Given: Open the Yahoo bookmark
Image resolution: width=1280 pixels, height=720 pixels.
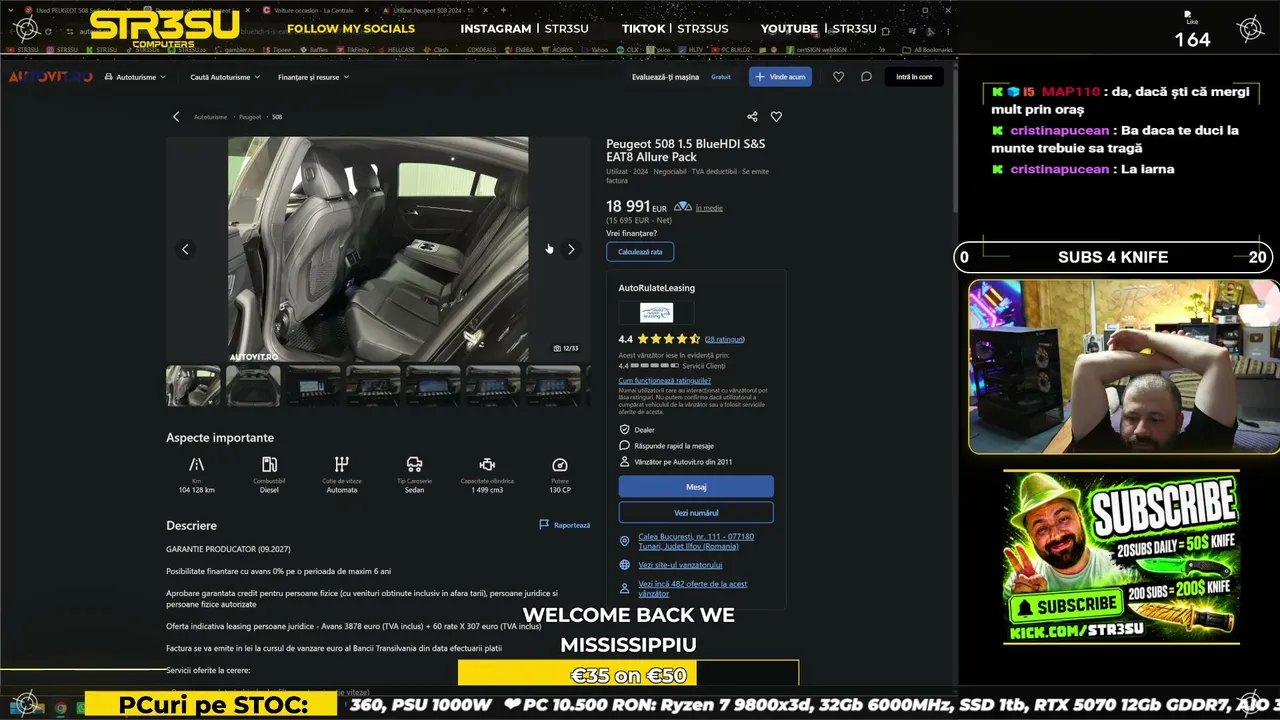Looking at the screenshot, I should point(594,49).
